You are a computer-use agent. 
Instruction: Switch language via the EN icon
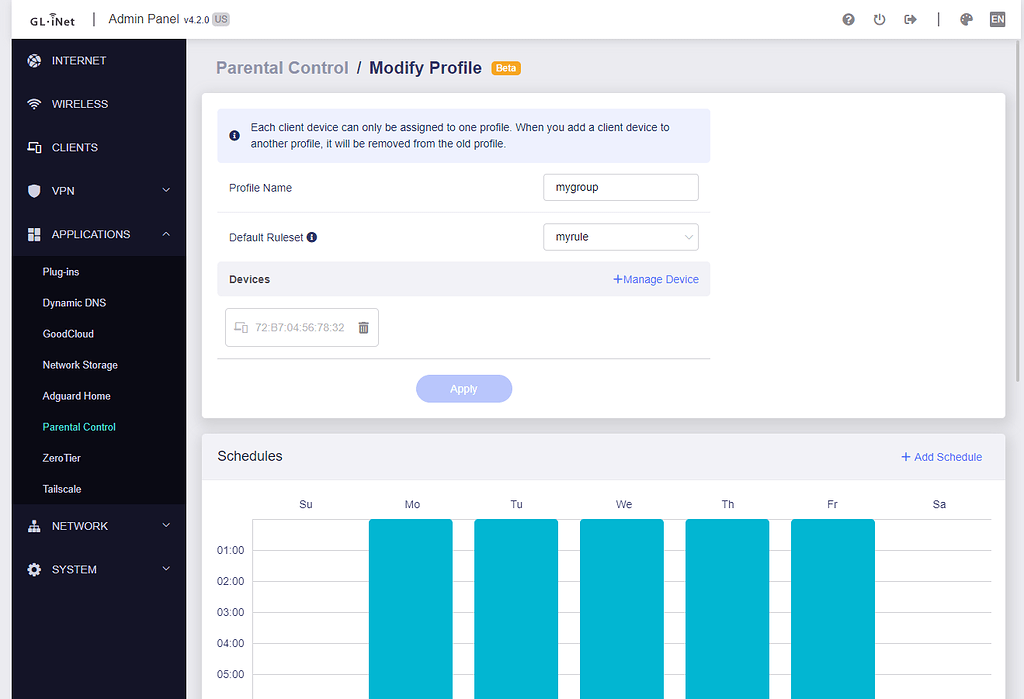tap(996, 18)
